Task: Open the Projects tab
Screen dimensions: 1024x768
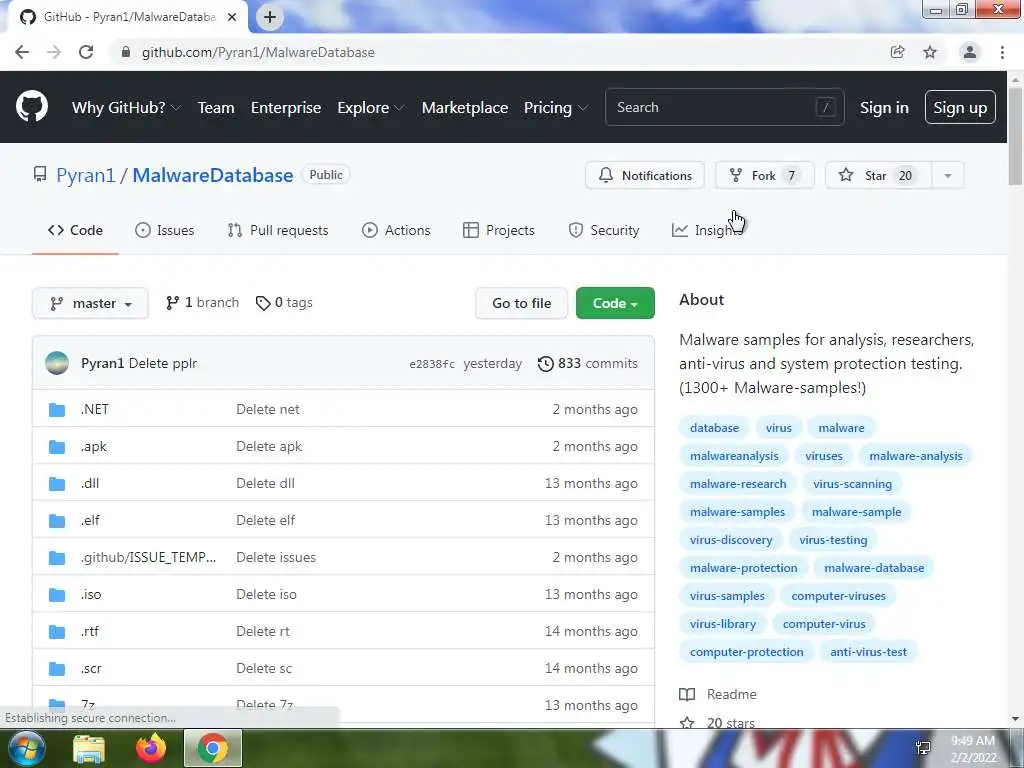Action: [x=498, y=230]
